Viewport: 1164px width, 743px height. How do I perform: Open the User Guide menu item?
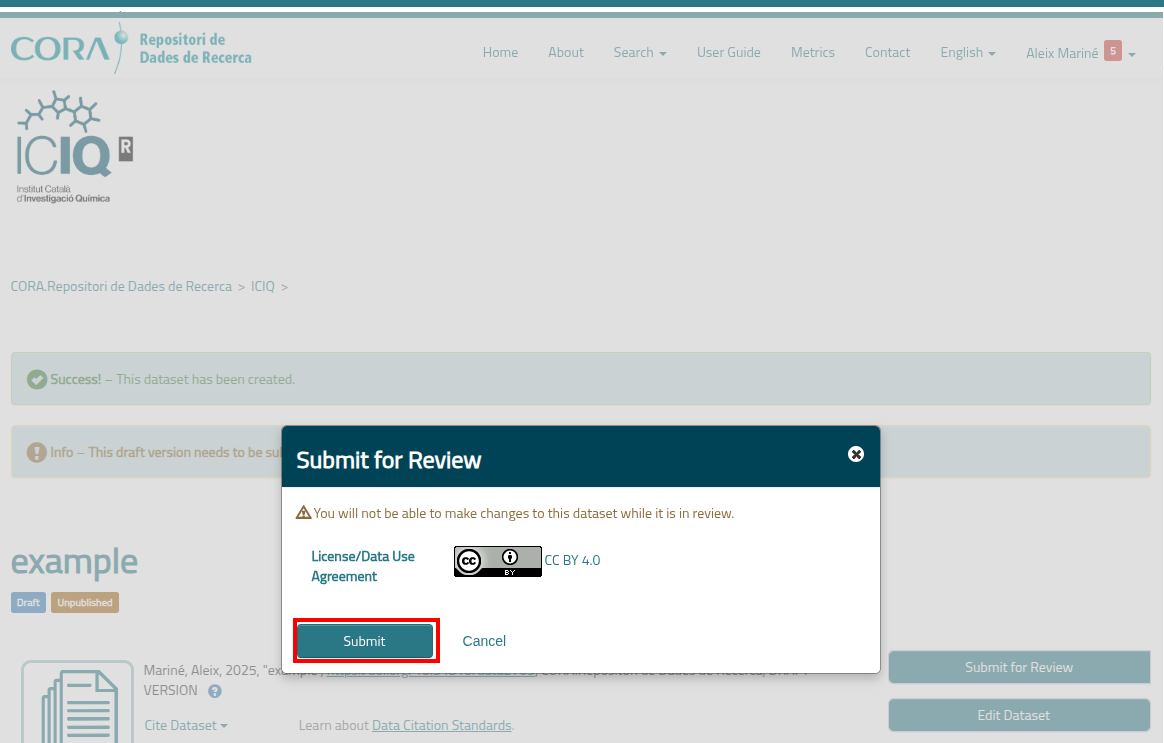point(728,53)
